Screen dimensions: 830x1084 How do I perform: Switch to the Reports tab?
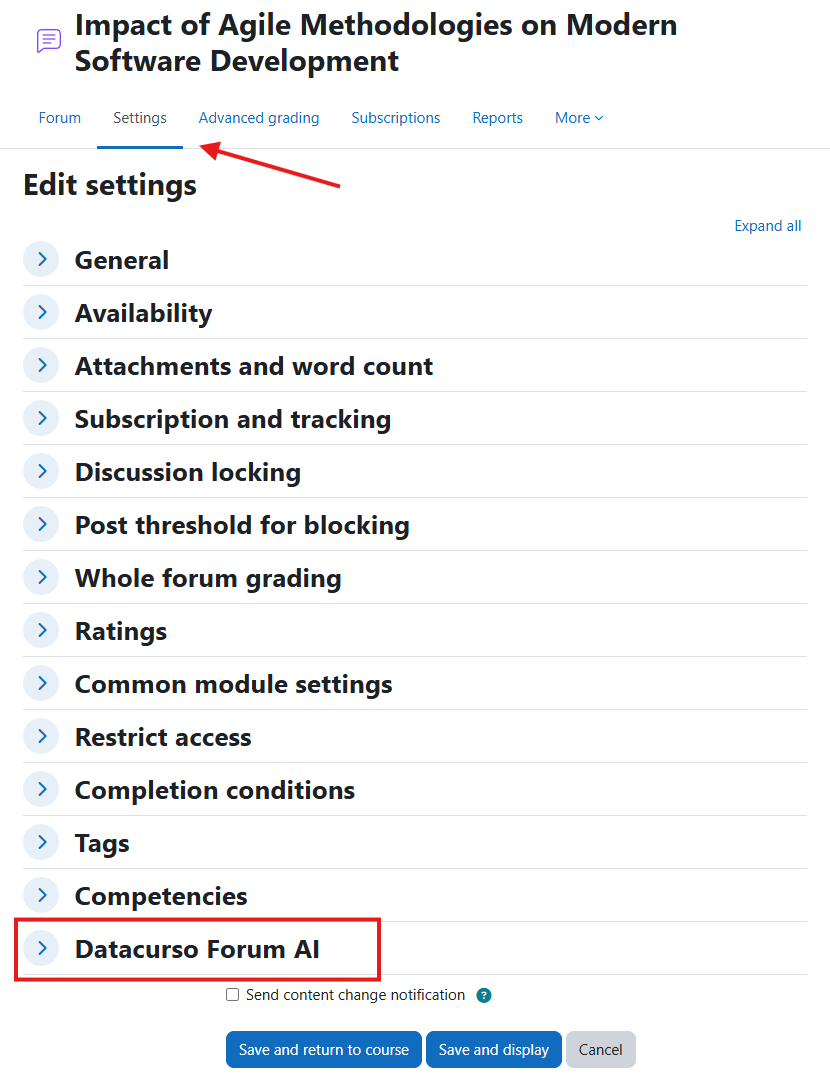497,117
